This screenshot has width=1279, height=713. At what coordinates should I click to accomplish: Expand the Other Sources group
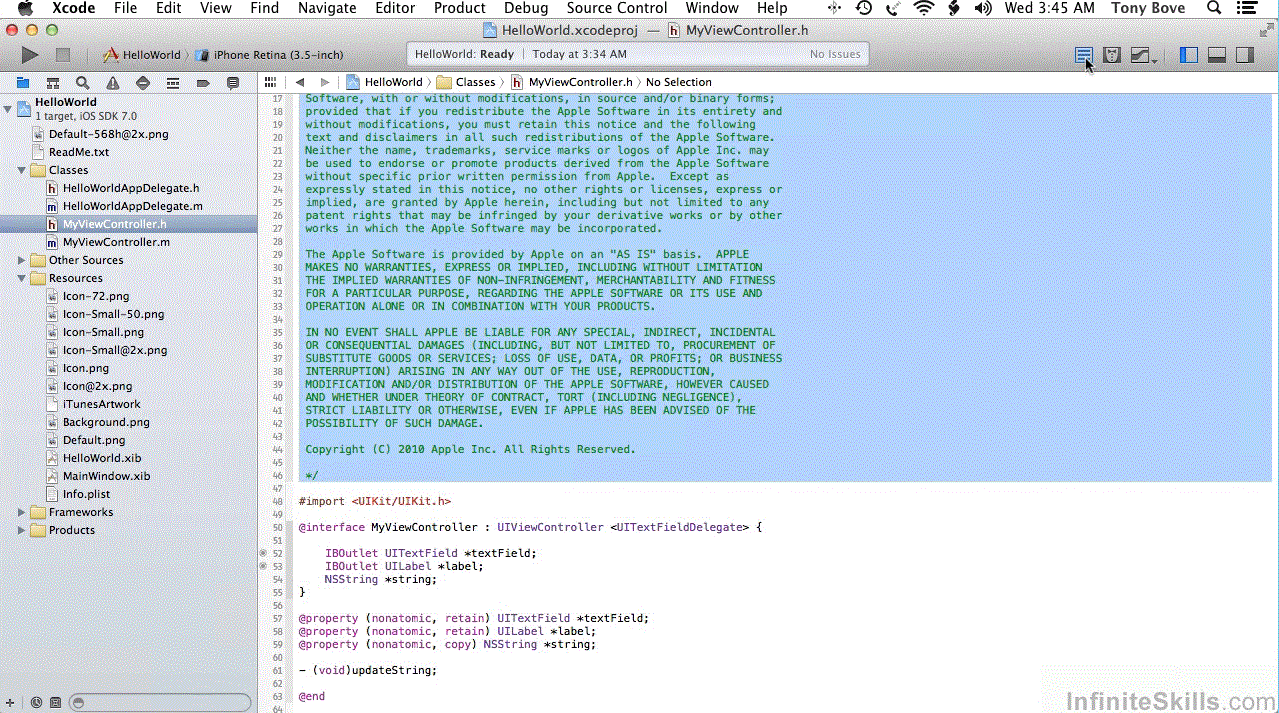point(22,260)
